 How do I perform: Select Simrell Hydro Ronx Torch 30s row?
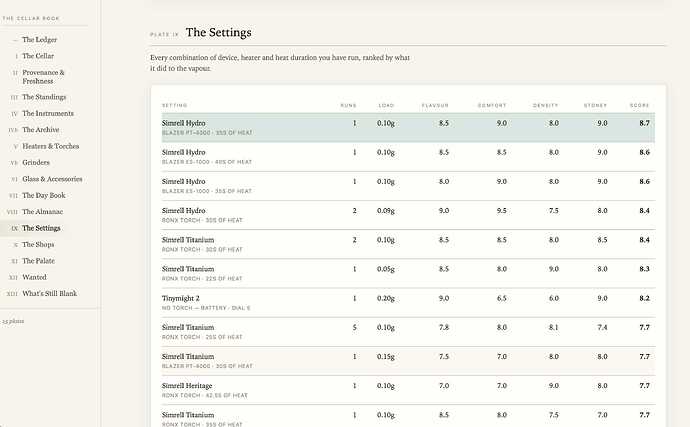pyautogui.click(x=408, y=215)
